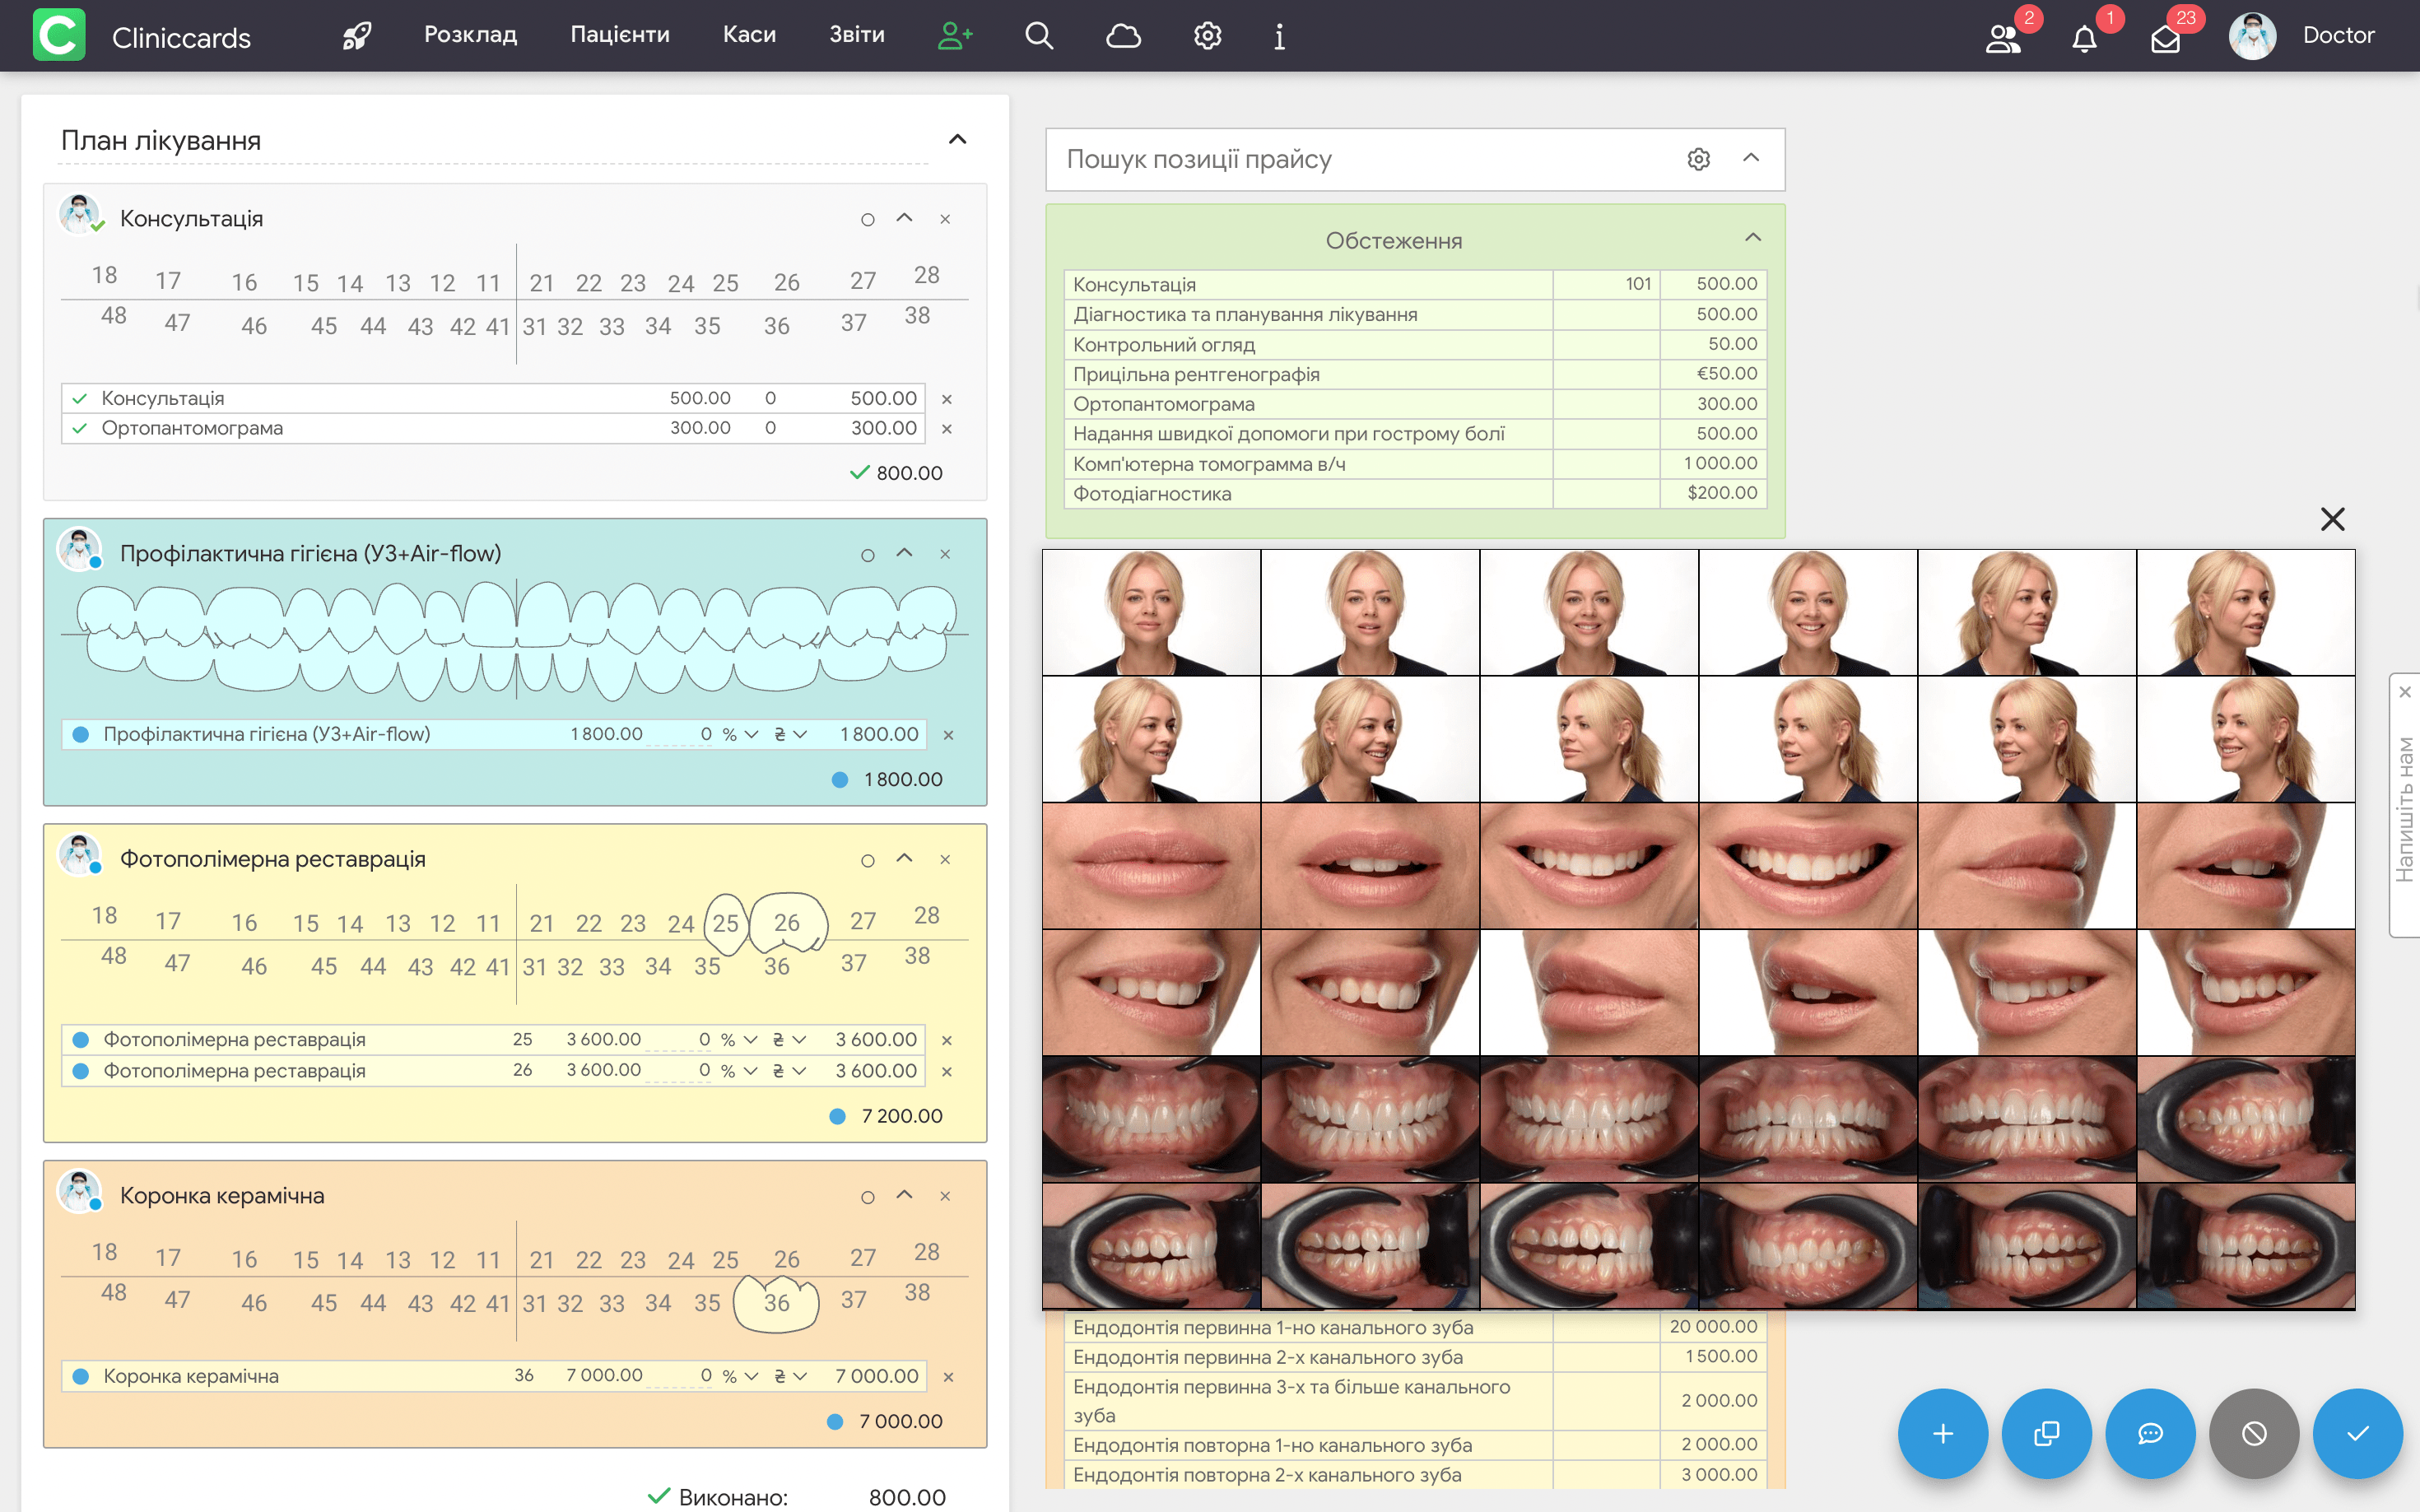Click the blue checkmark confirm button

[x=2357, y=1433]
